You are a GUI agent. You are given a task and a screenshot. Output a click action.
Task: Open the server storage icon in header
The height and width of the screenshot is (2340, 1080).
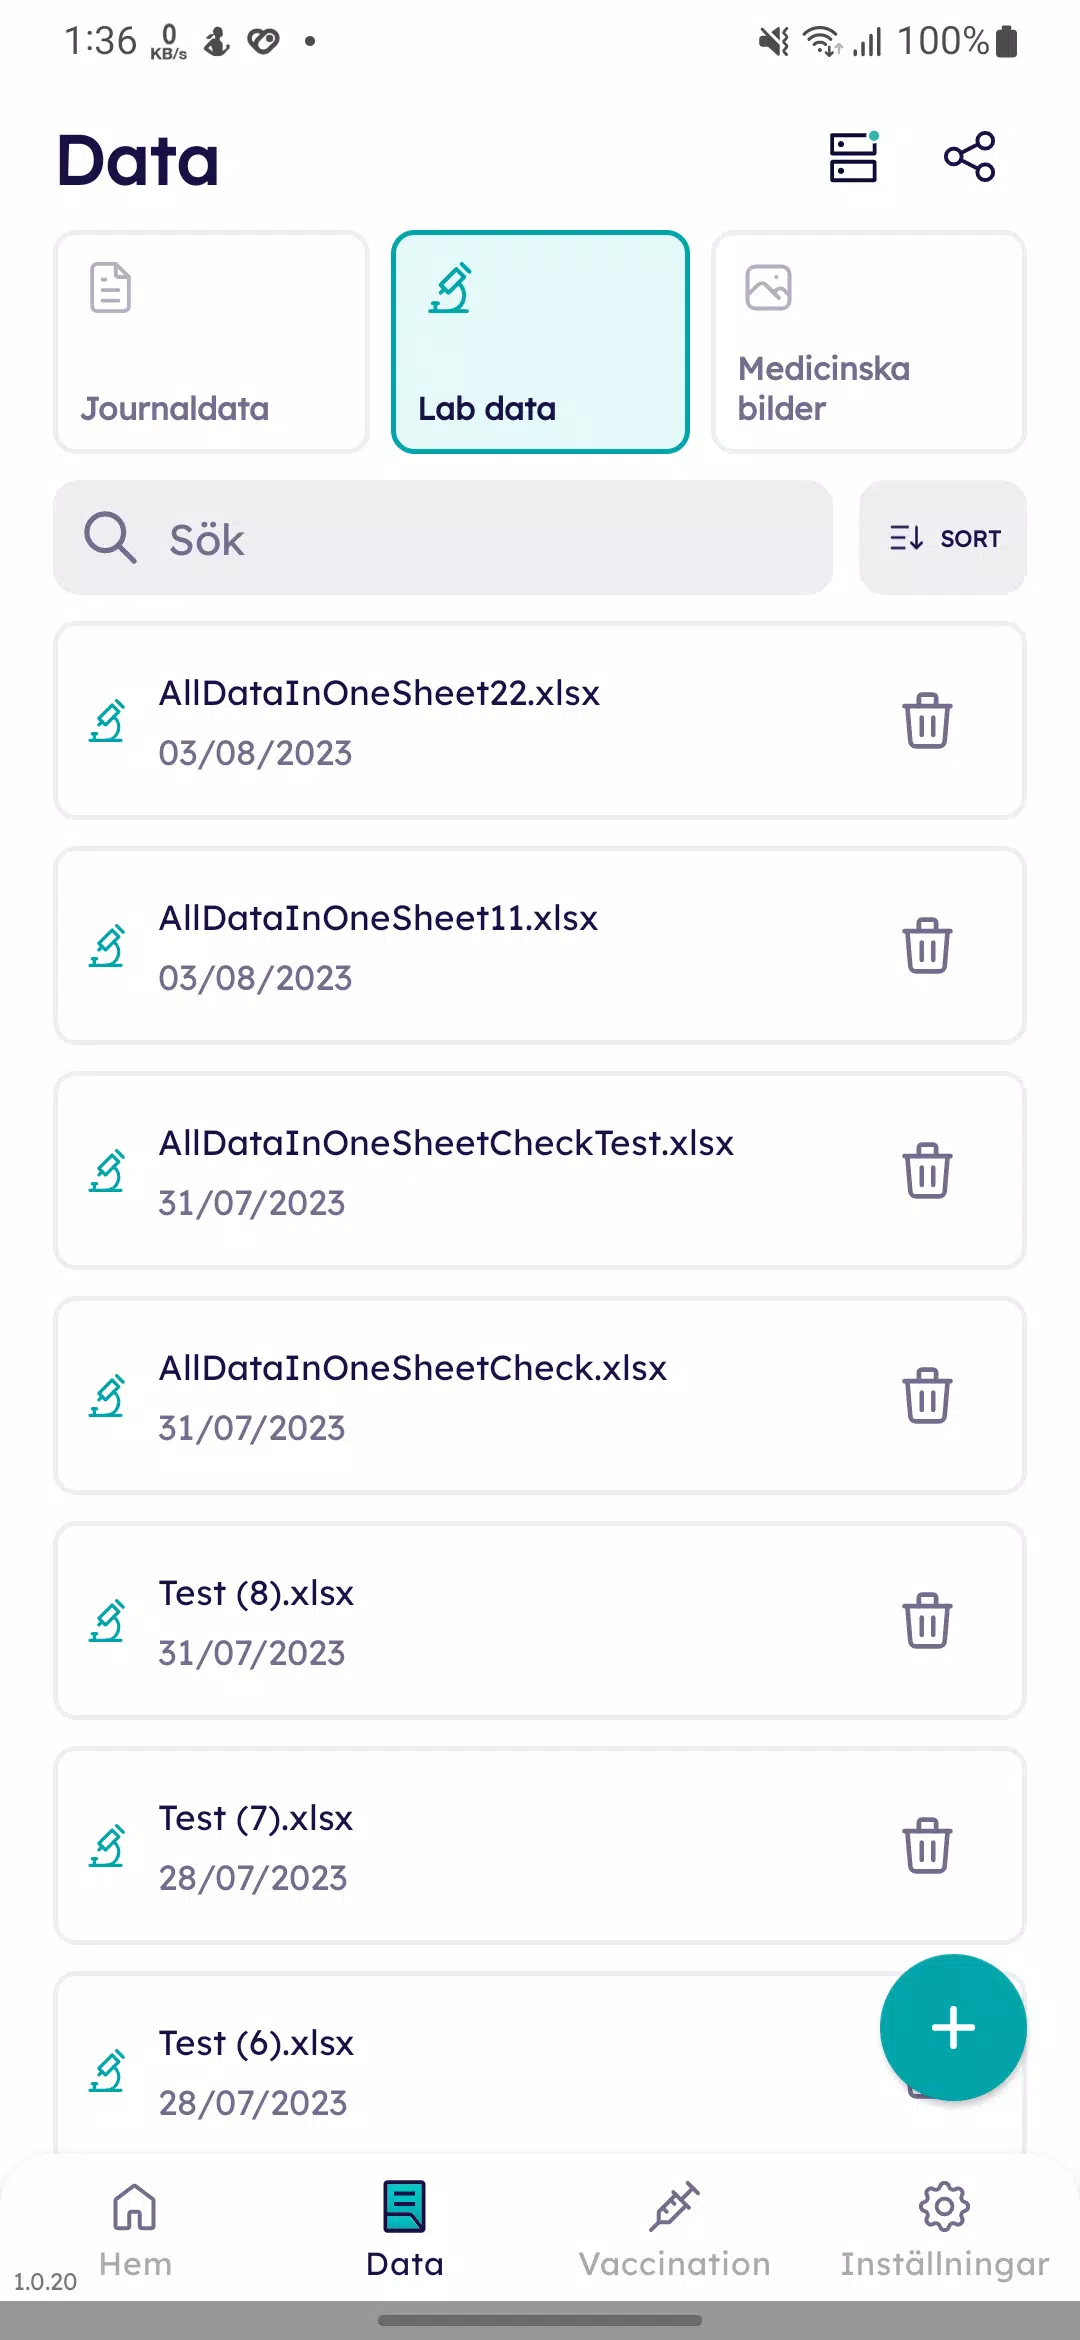(853, 157)
